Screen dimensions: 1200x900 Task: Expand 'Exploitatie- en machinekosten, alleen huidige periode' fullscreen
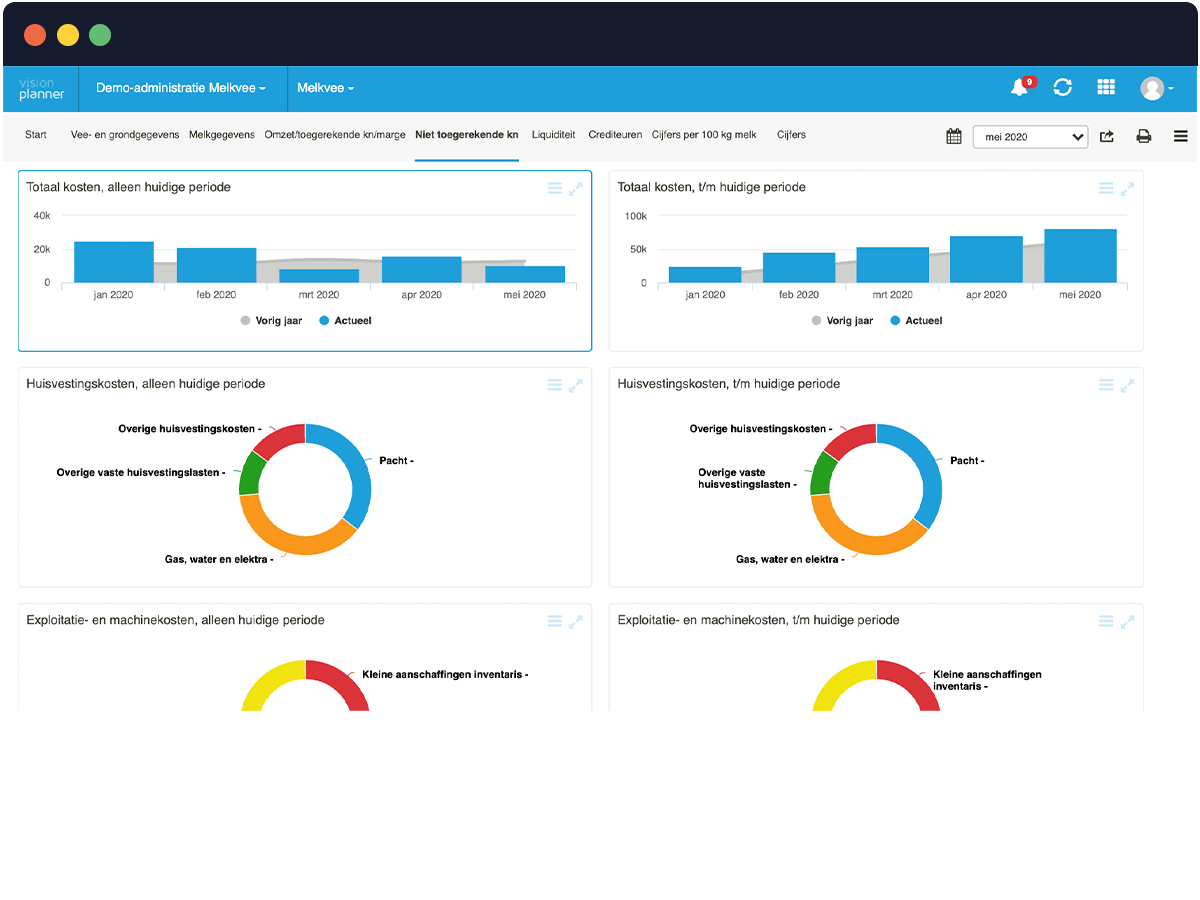[576, 621]
